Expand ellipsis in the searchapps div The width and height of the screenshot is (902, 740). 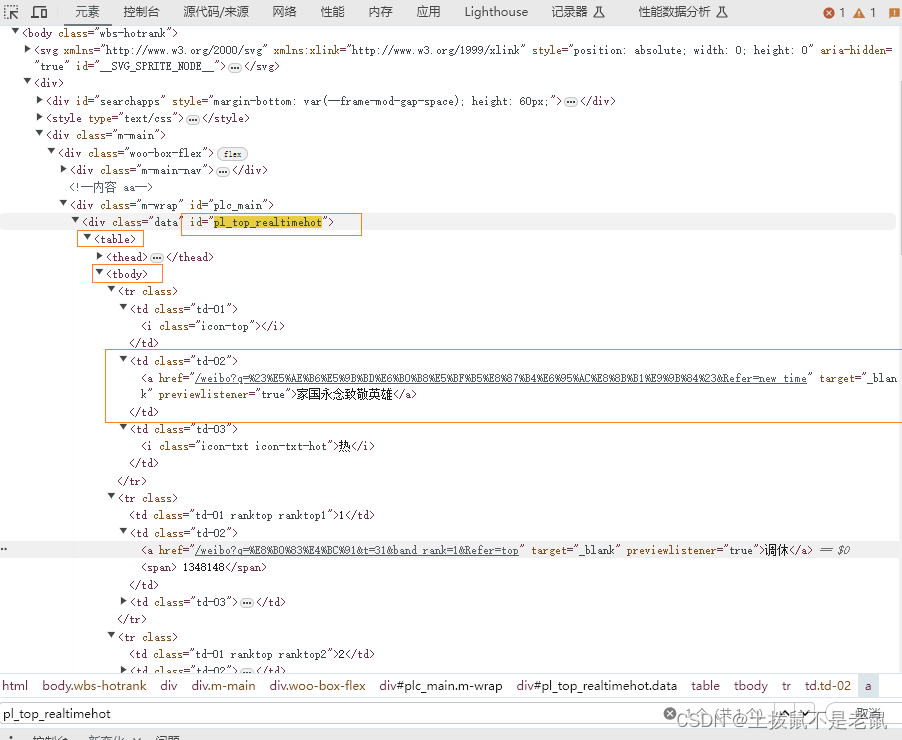(571, 102)
